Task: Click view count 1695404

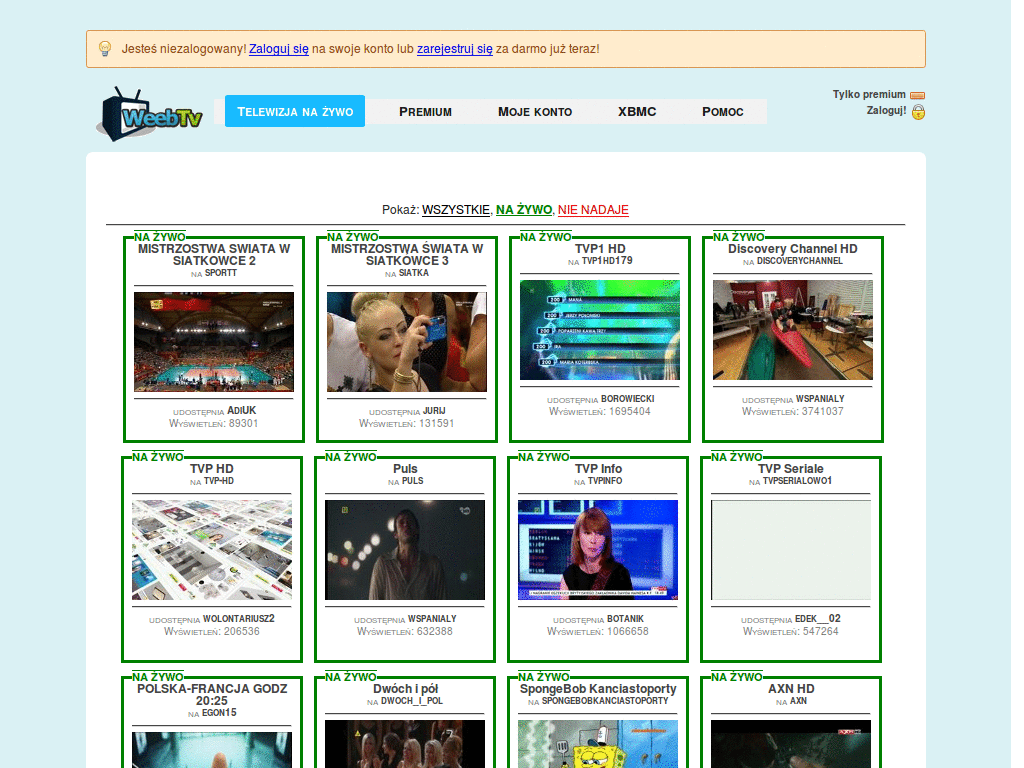Action: 630,412
